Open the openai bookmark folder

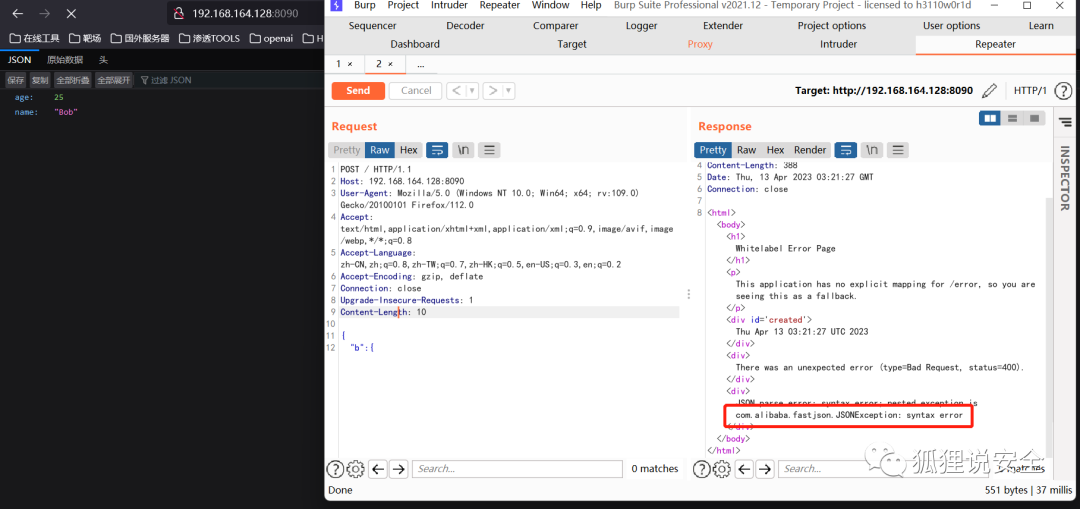pos(271,38)
